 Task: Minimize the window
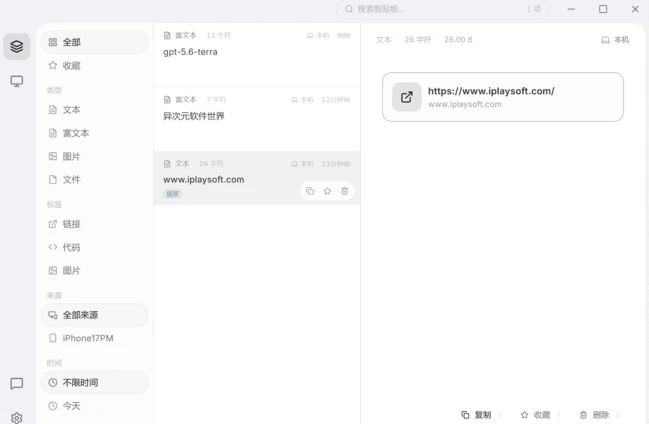571,9
